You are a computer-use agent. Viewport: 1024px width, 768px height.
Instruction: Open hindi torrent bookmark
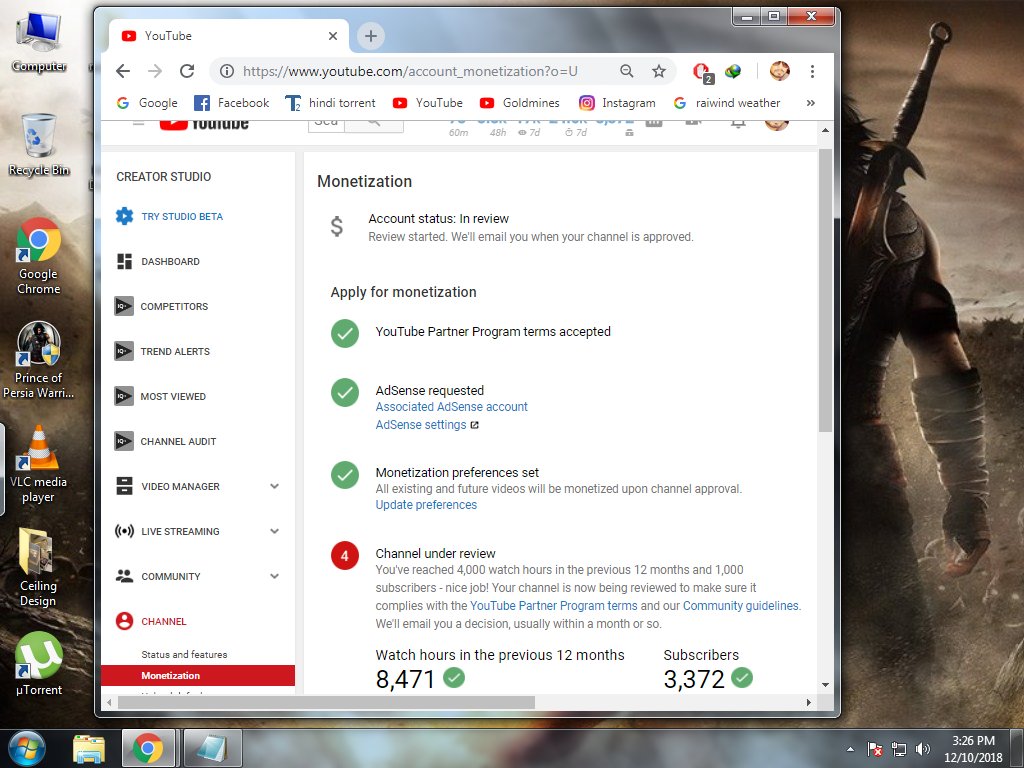[330, 103]
